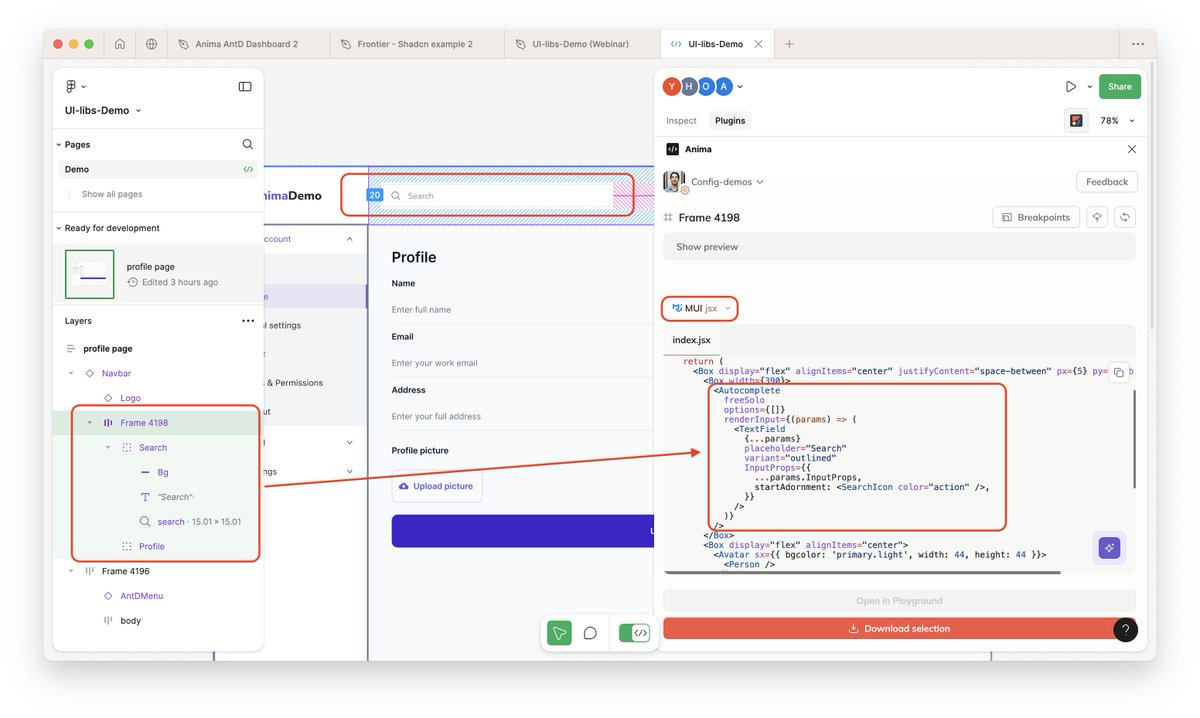
Task: Click the green Share button
Action: [x=1120, y=87]
